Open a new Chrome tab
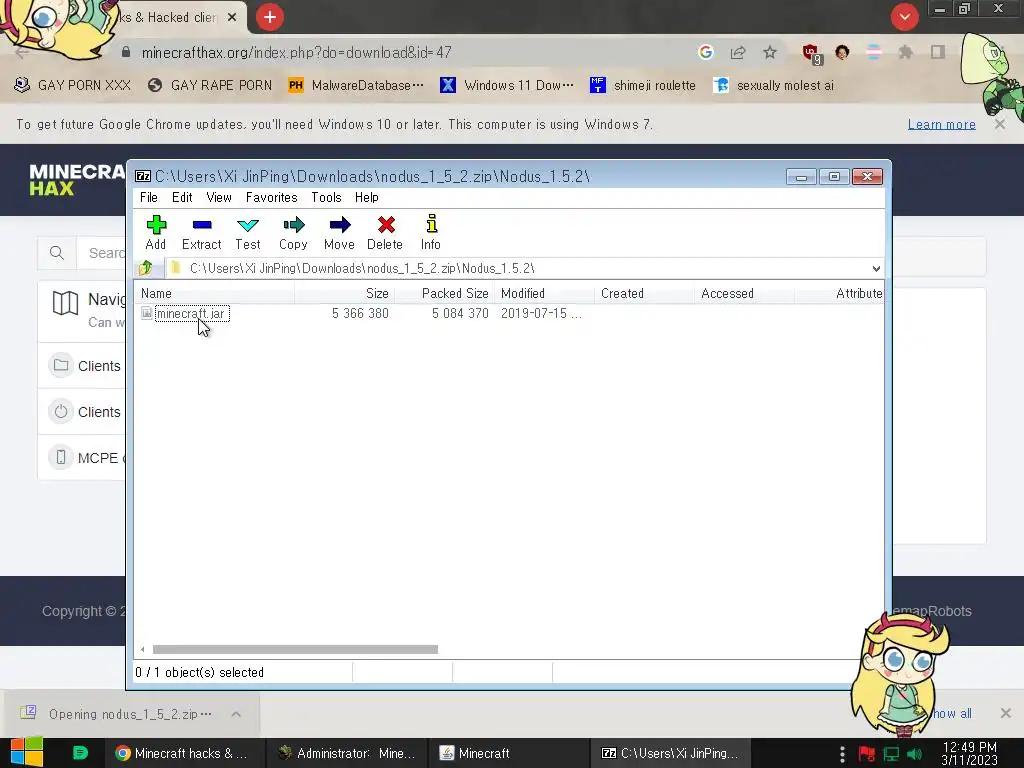 click(x=270, y=17)
